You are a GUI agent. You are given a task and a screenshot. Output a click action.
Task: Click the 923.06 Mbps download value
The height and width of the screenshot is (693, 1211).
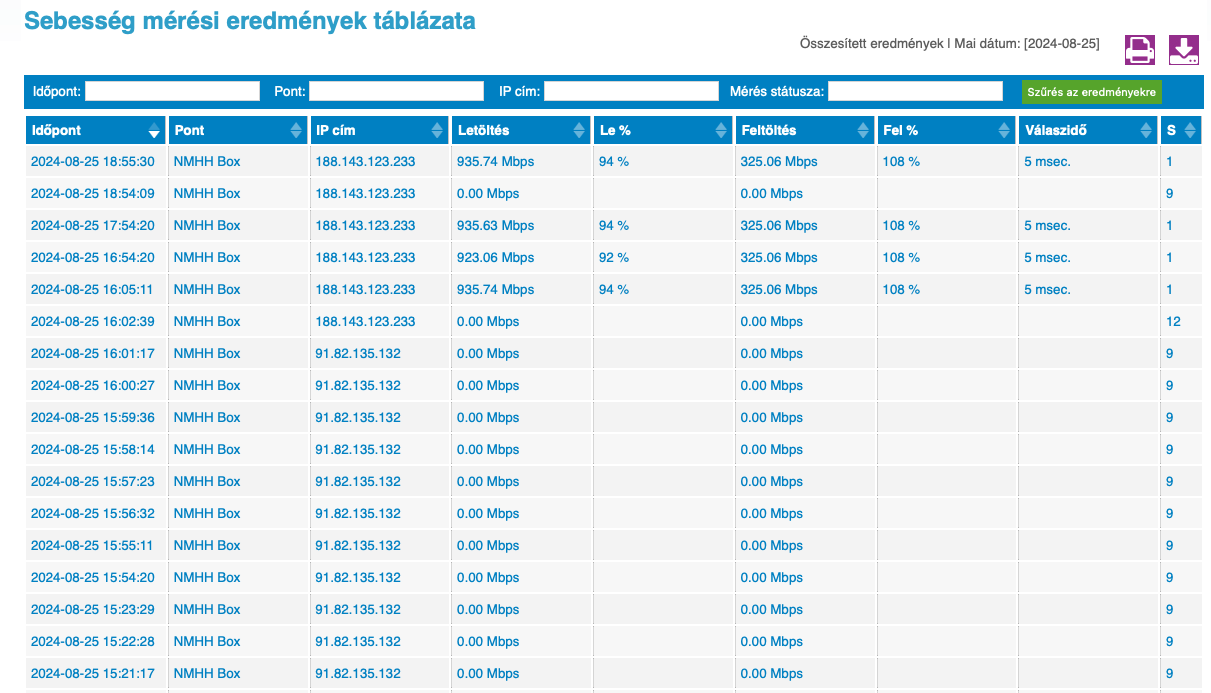pyautogui.click(x=495, y=258)
